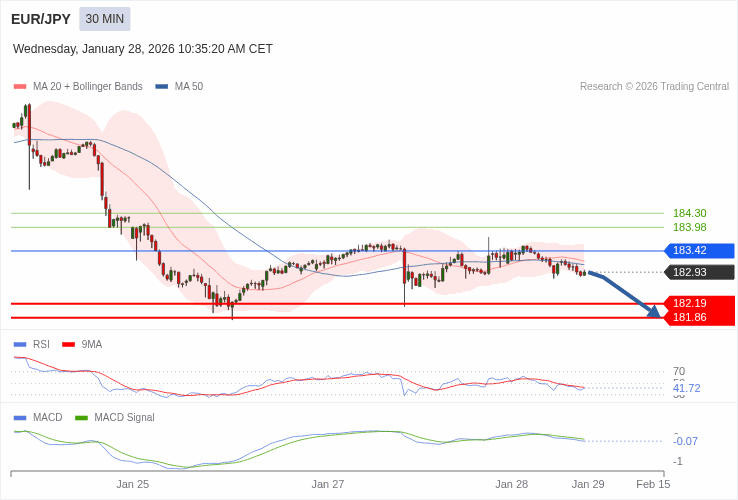Click the timestamp reading Wednesday, January 28, 2026
This screenshot has width=738, height=500.
(x=143, y=49)
